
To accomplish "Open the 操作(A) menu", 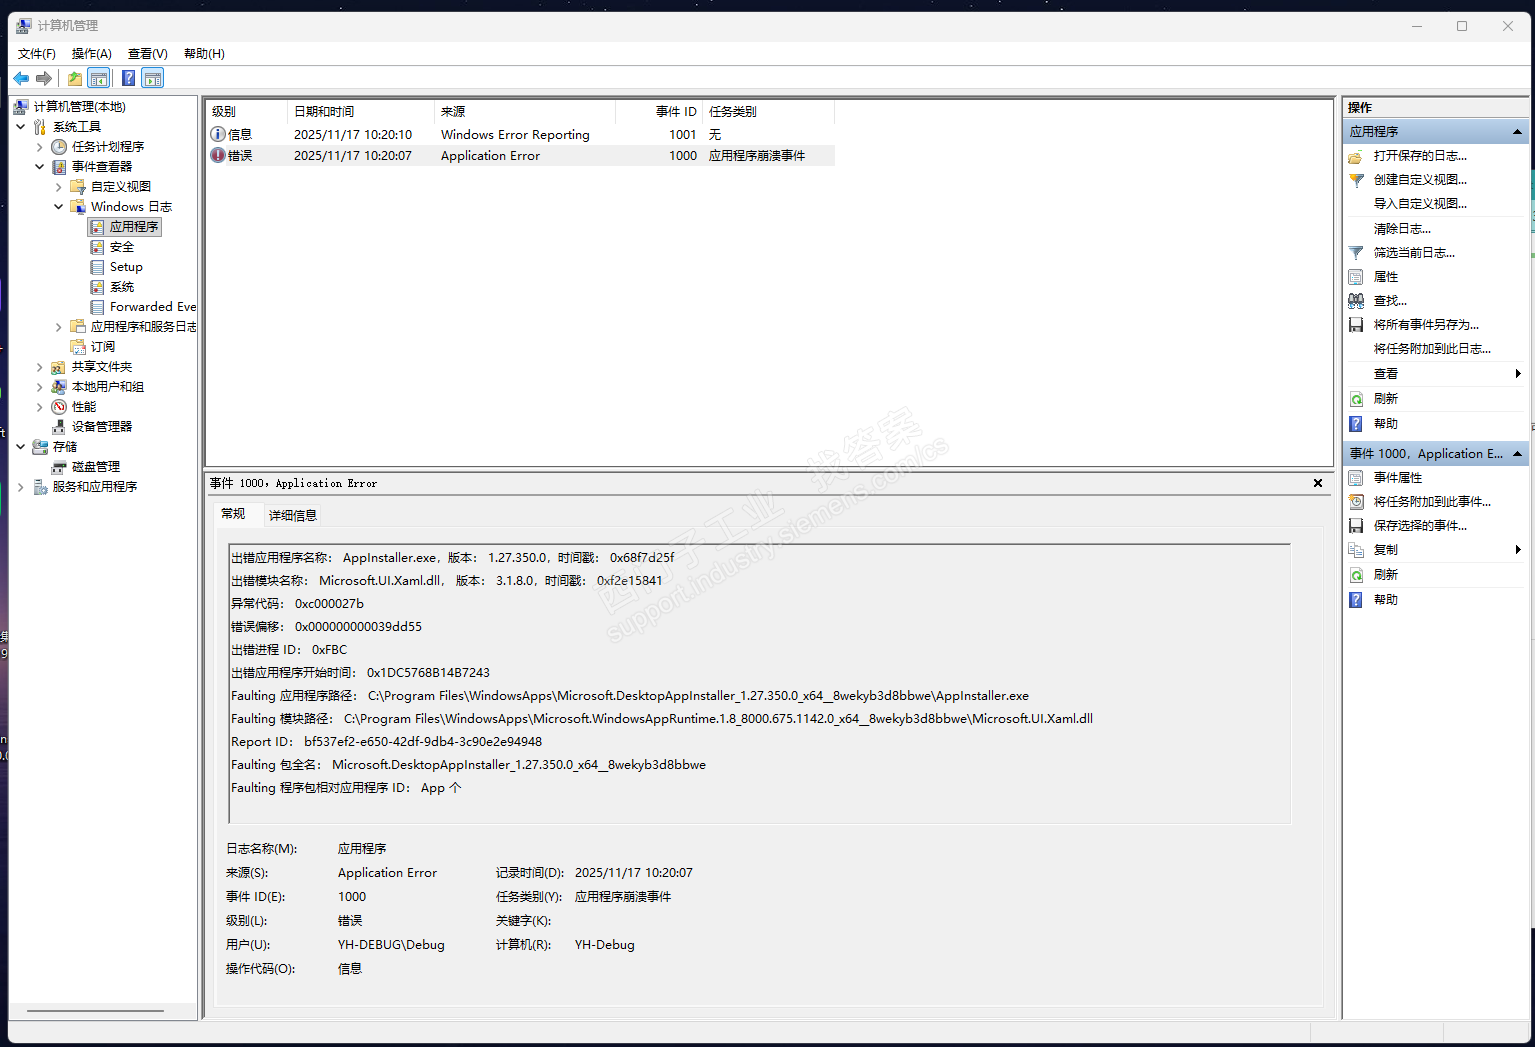I will (x=92, y=54).
